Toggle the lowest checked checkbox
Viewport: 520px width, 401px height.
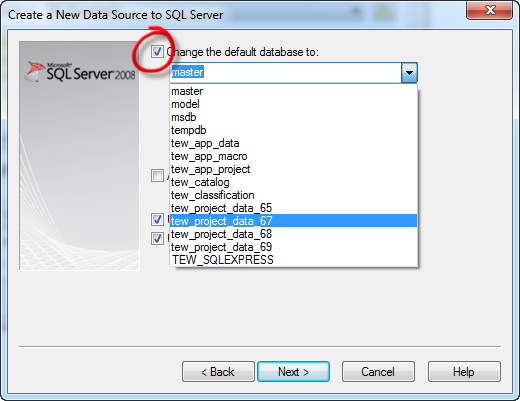(157, 238)
